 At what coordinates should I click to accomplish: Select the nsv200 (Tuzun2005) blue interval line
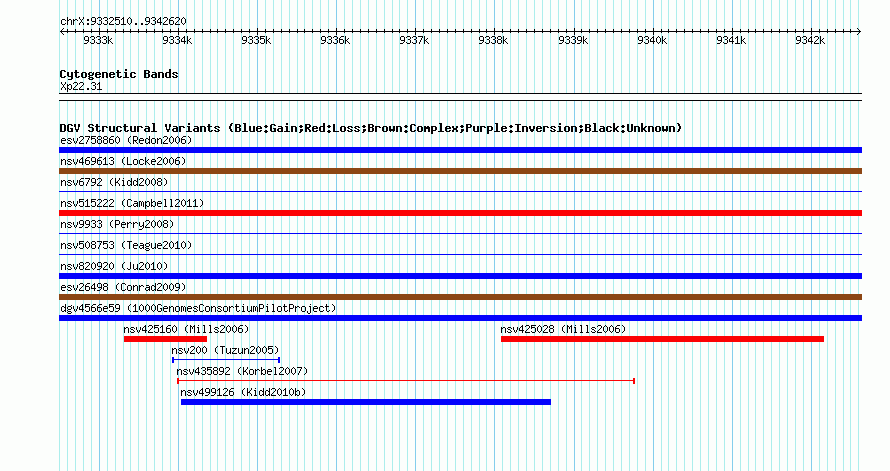[226, 360]
